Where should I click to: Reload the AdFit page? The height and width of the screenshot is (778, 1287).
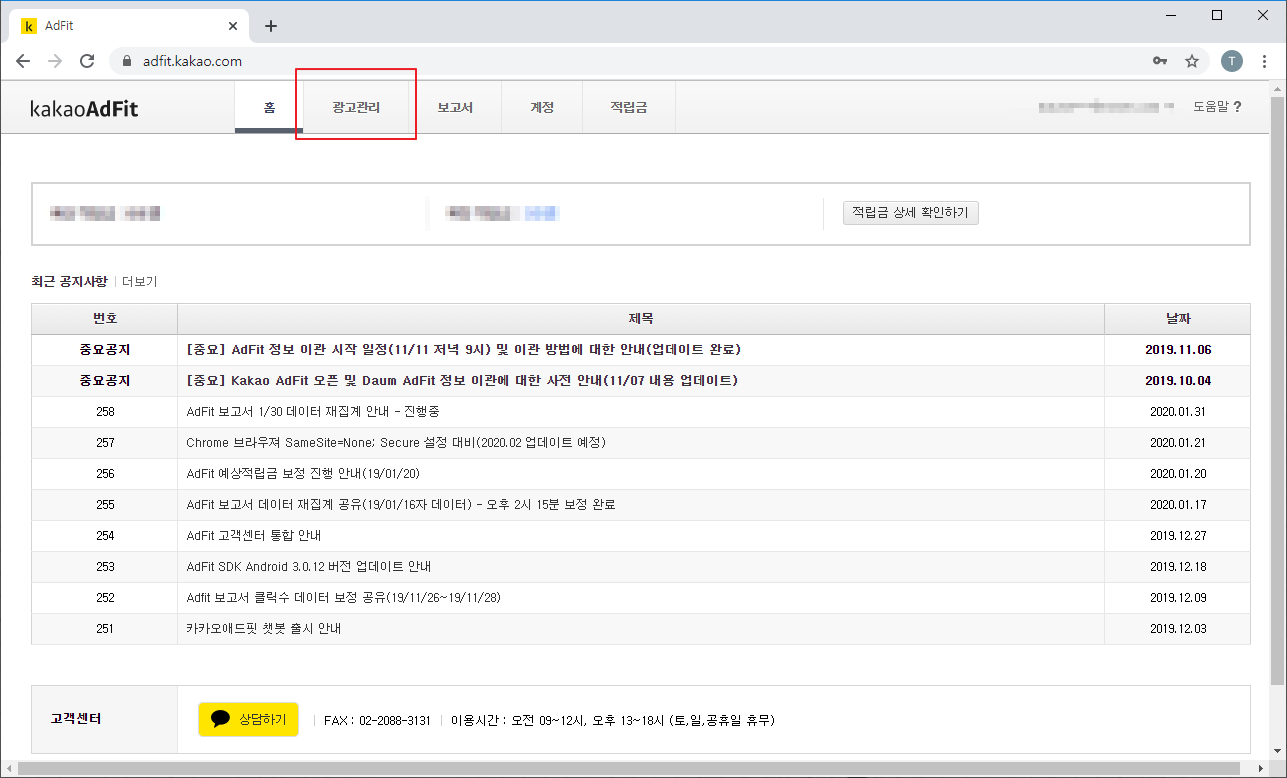click(x=87, y=61)
